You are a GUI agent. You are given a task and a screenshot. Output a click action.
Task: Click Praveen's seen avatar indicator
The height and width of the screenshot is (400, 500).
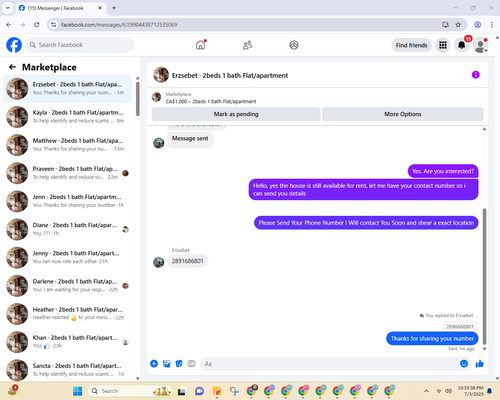pyautogui.click(x=125, y=173)
